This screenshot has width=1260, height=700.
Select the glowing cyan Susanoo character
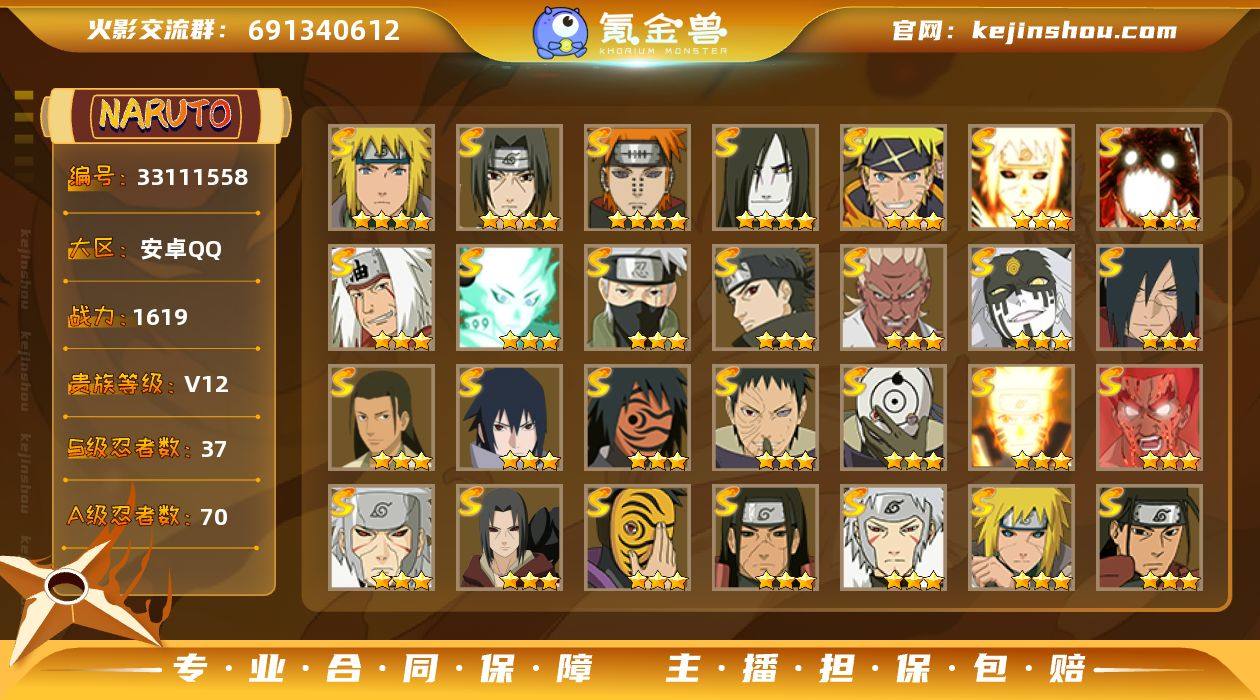(x=509, y=297)
